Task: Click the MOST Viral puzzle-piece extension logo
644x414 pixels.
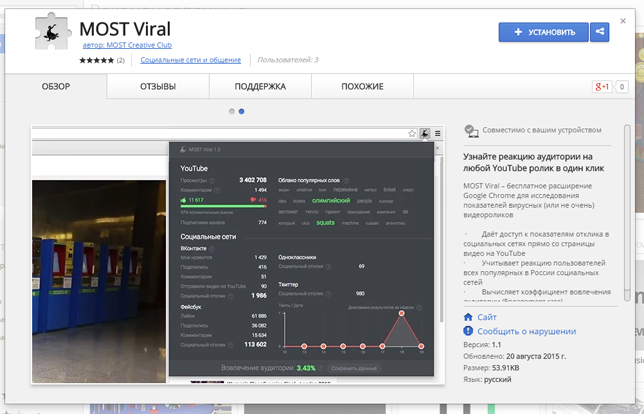Action: coord(53,31)
